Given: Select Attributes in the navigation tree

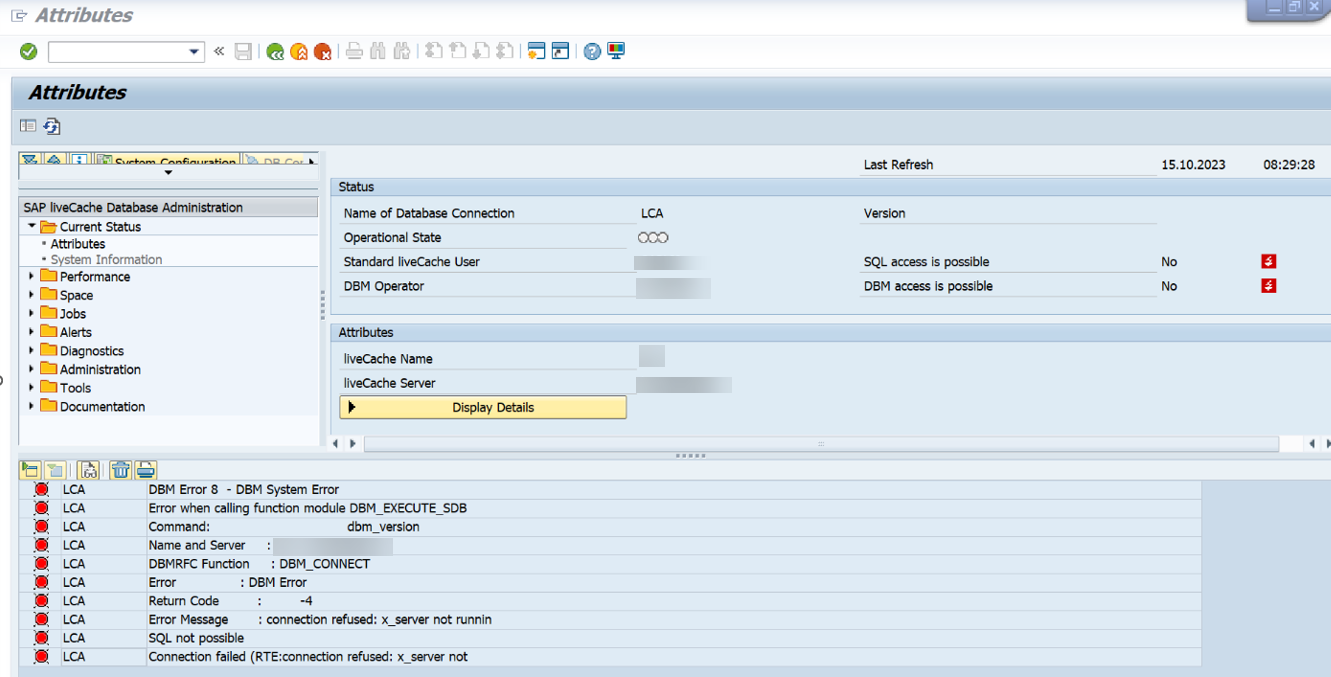Looking at the screenshot, I should click(78, 244).
